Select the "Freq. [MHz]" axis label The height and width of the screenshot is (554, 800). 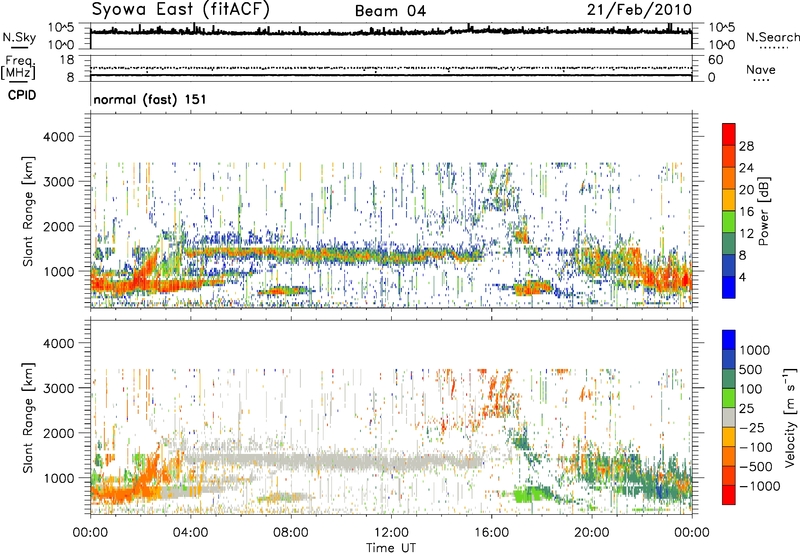(19, 67)
